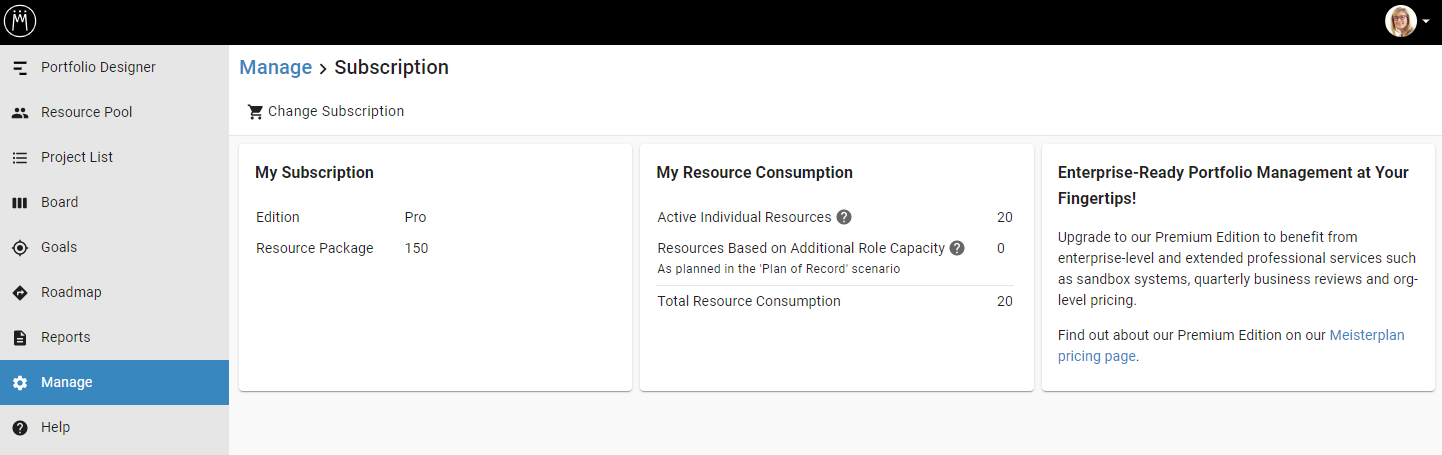Open Roadmap from the sidebar menu

(x=114, y=293)
